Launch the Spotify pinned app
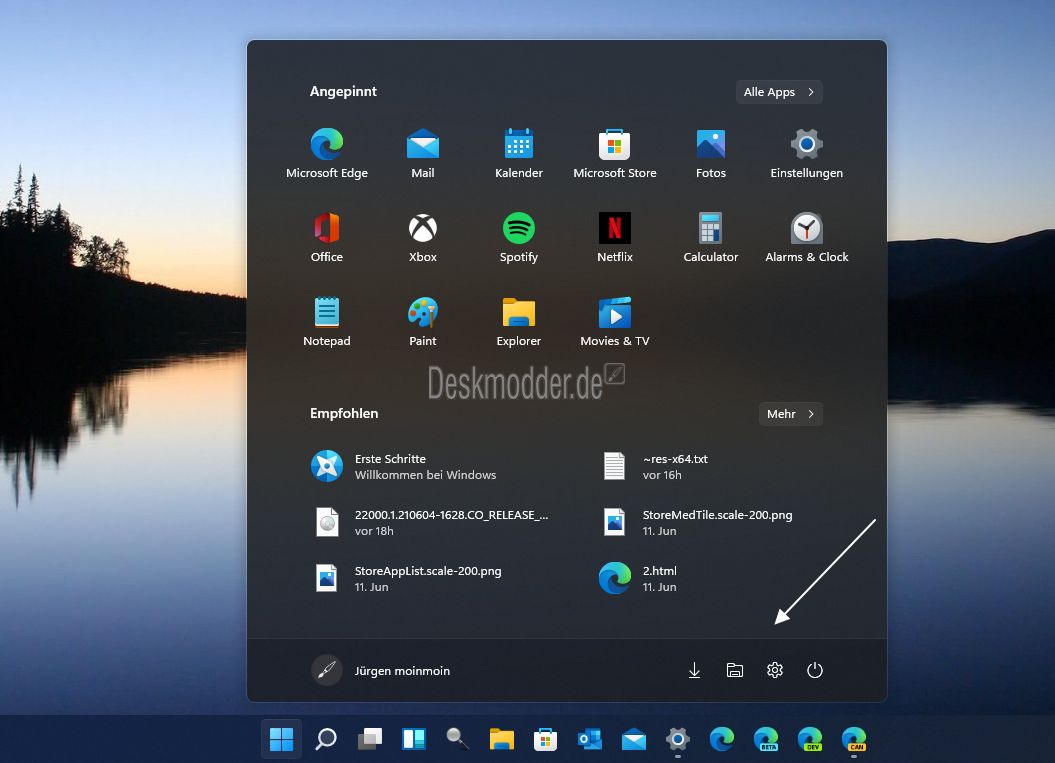The image size is (1055, 763). [519, 238]
